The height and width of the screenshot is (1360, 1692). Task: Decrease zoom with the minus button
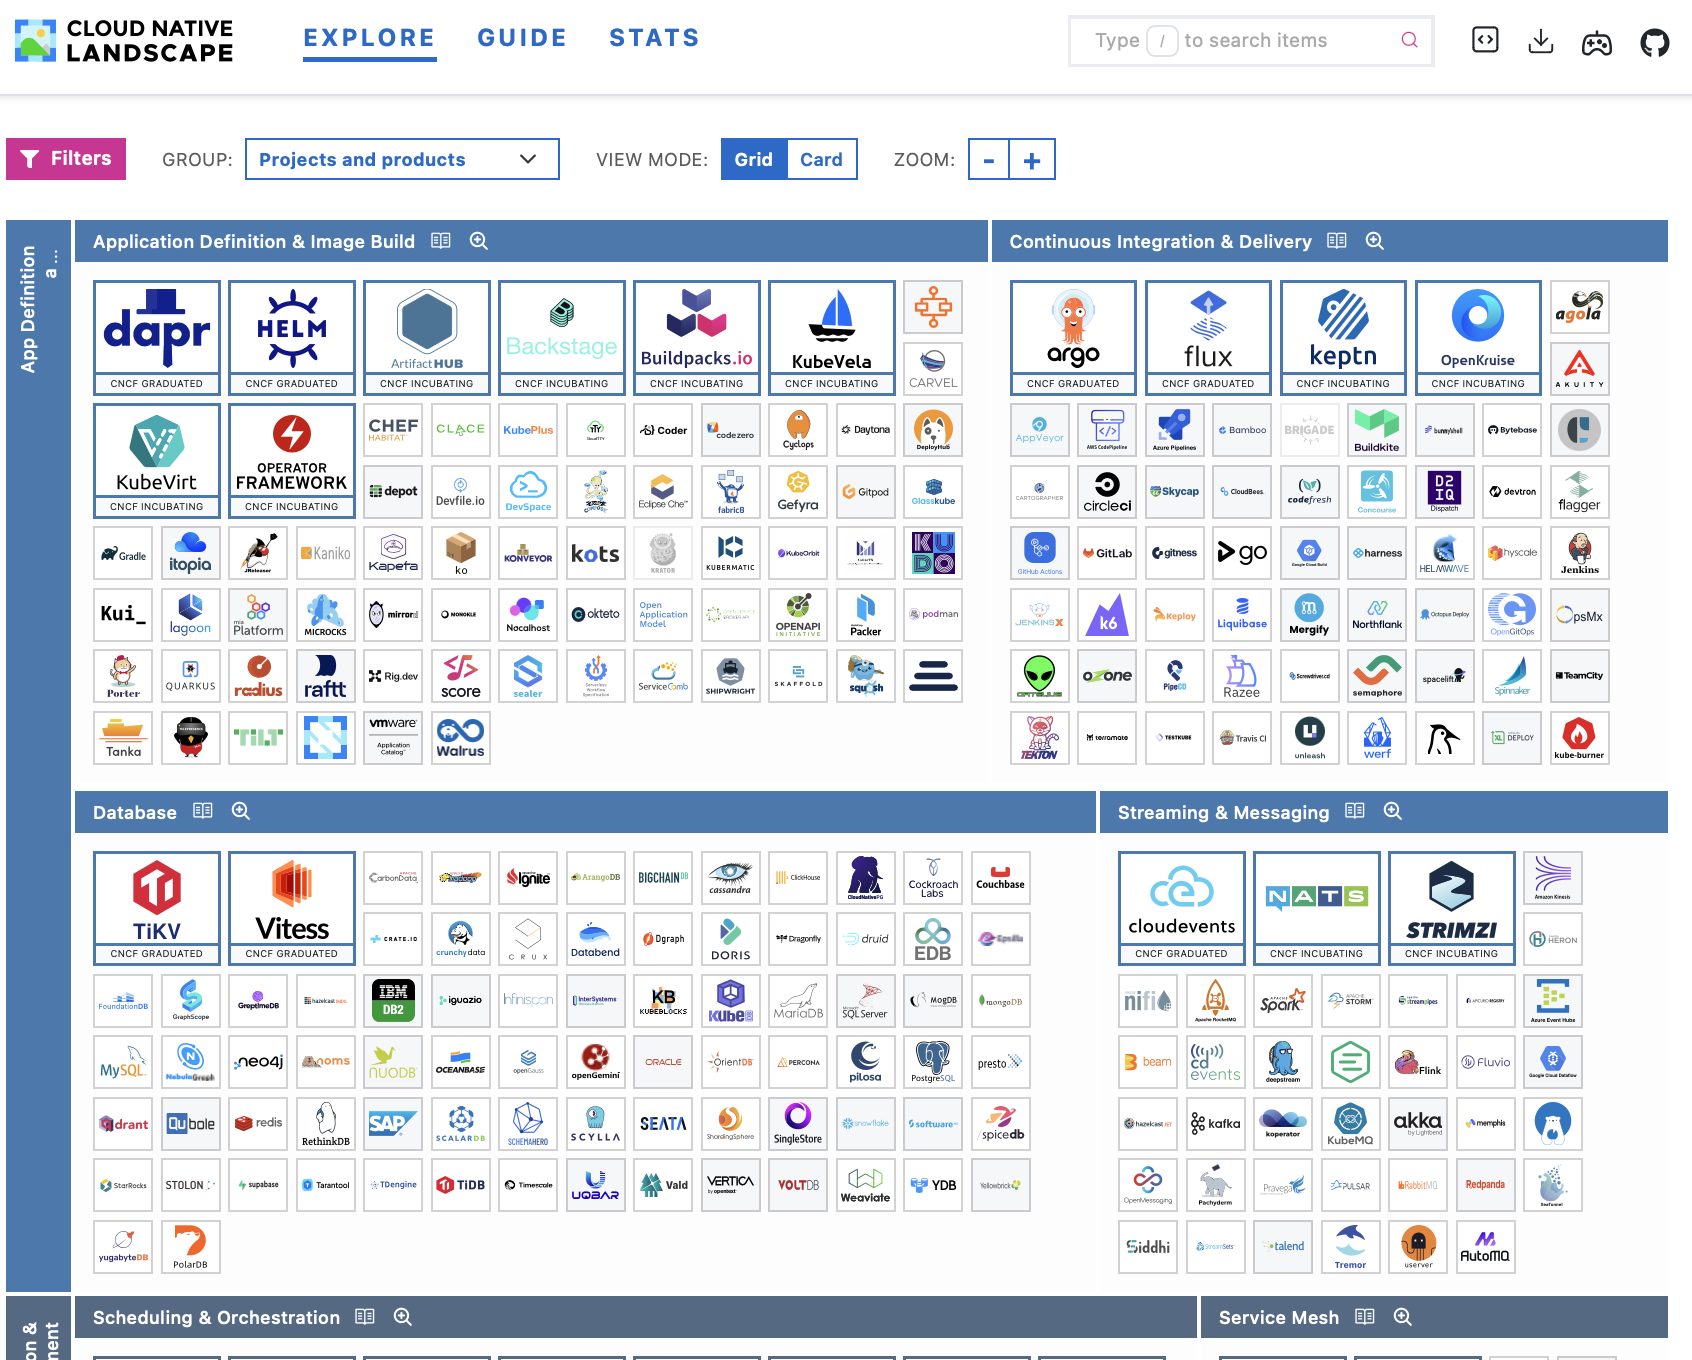(989, 160)
